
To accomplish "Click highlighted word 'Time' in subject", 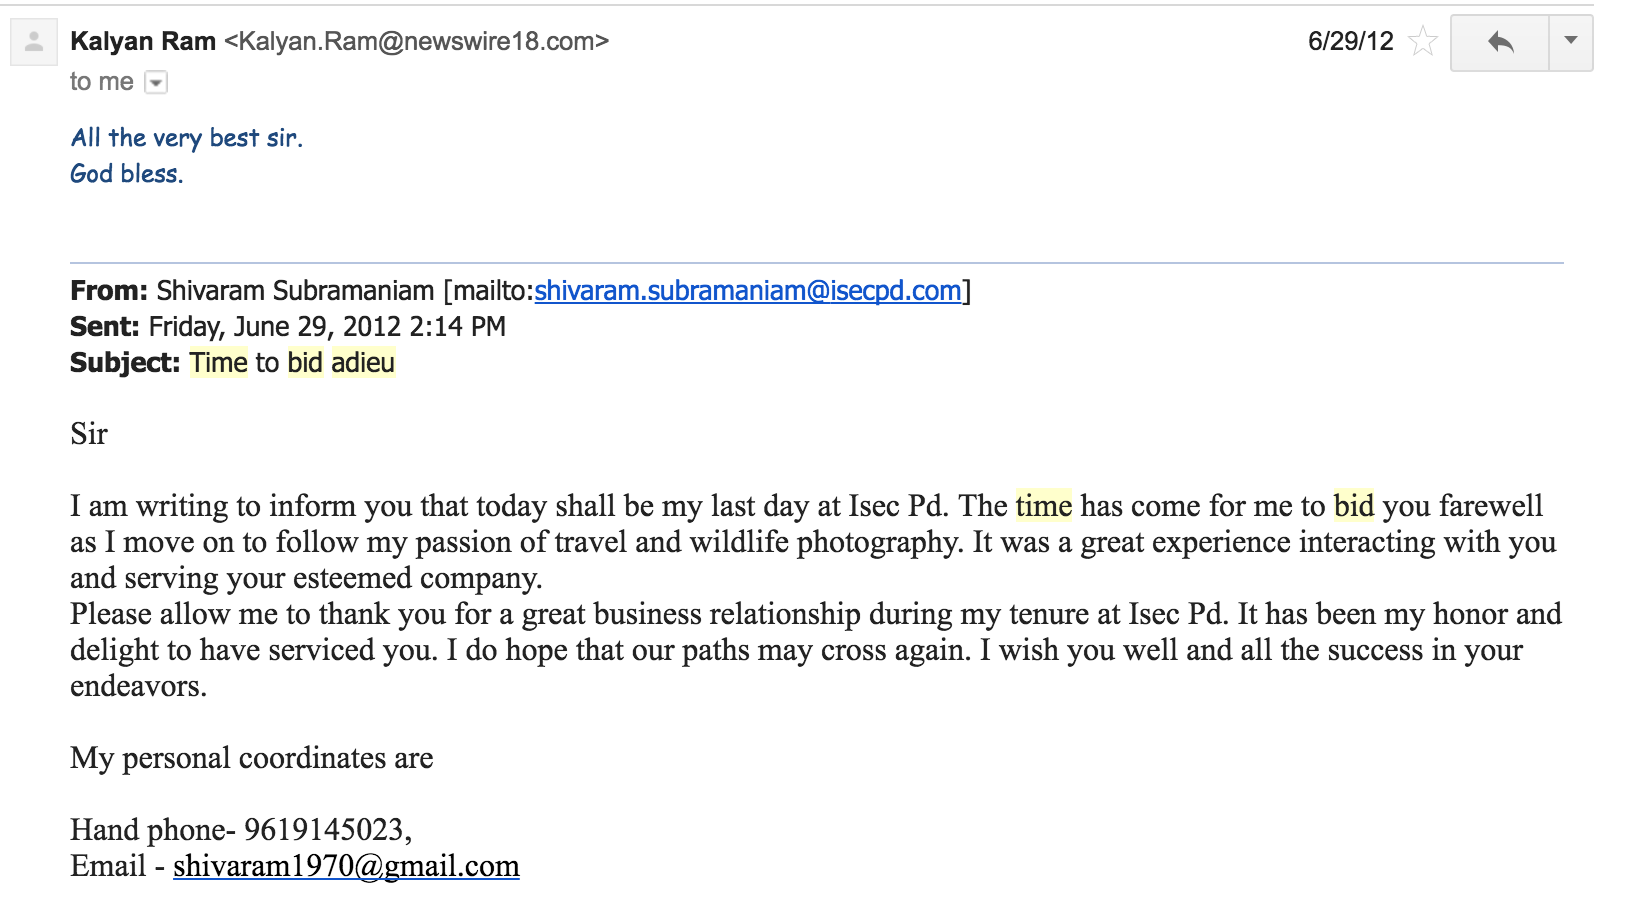I will (219, 363).
